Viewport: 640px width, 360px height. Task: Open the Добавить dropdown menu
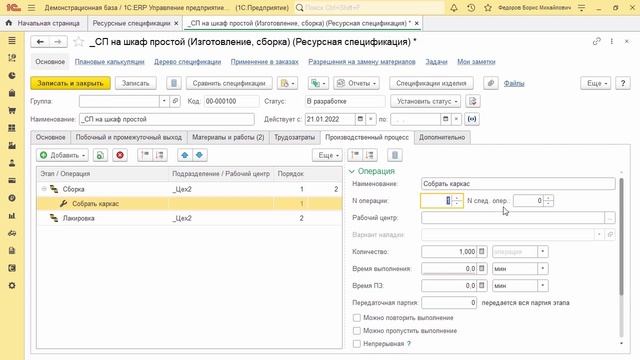(62, 155)
